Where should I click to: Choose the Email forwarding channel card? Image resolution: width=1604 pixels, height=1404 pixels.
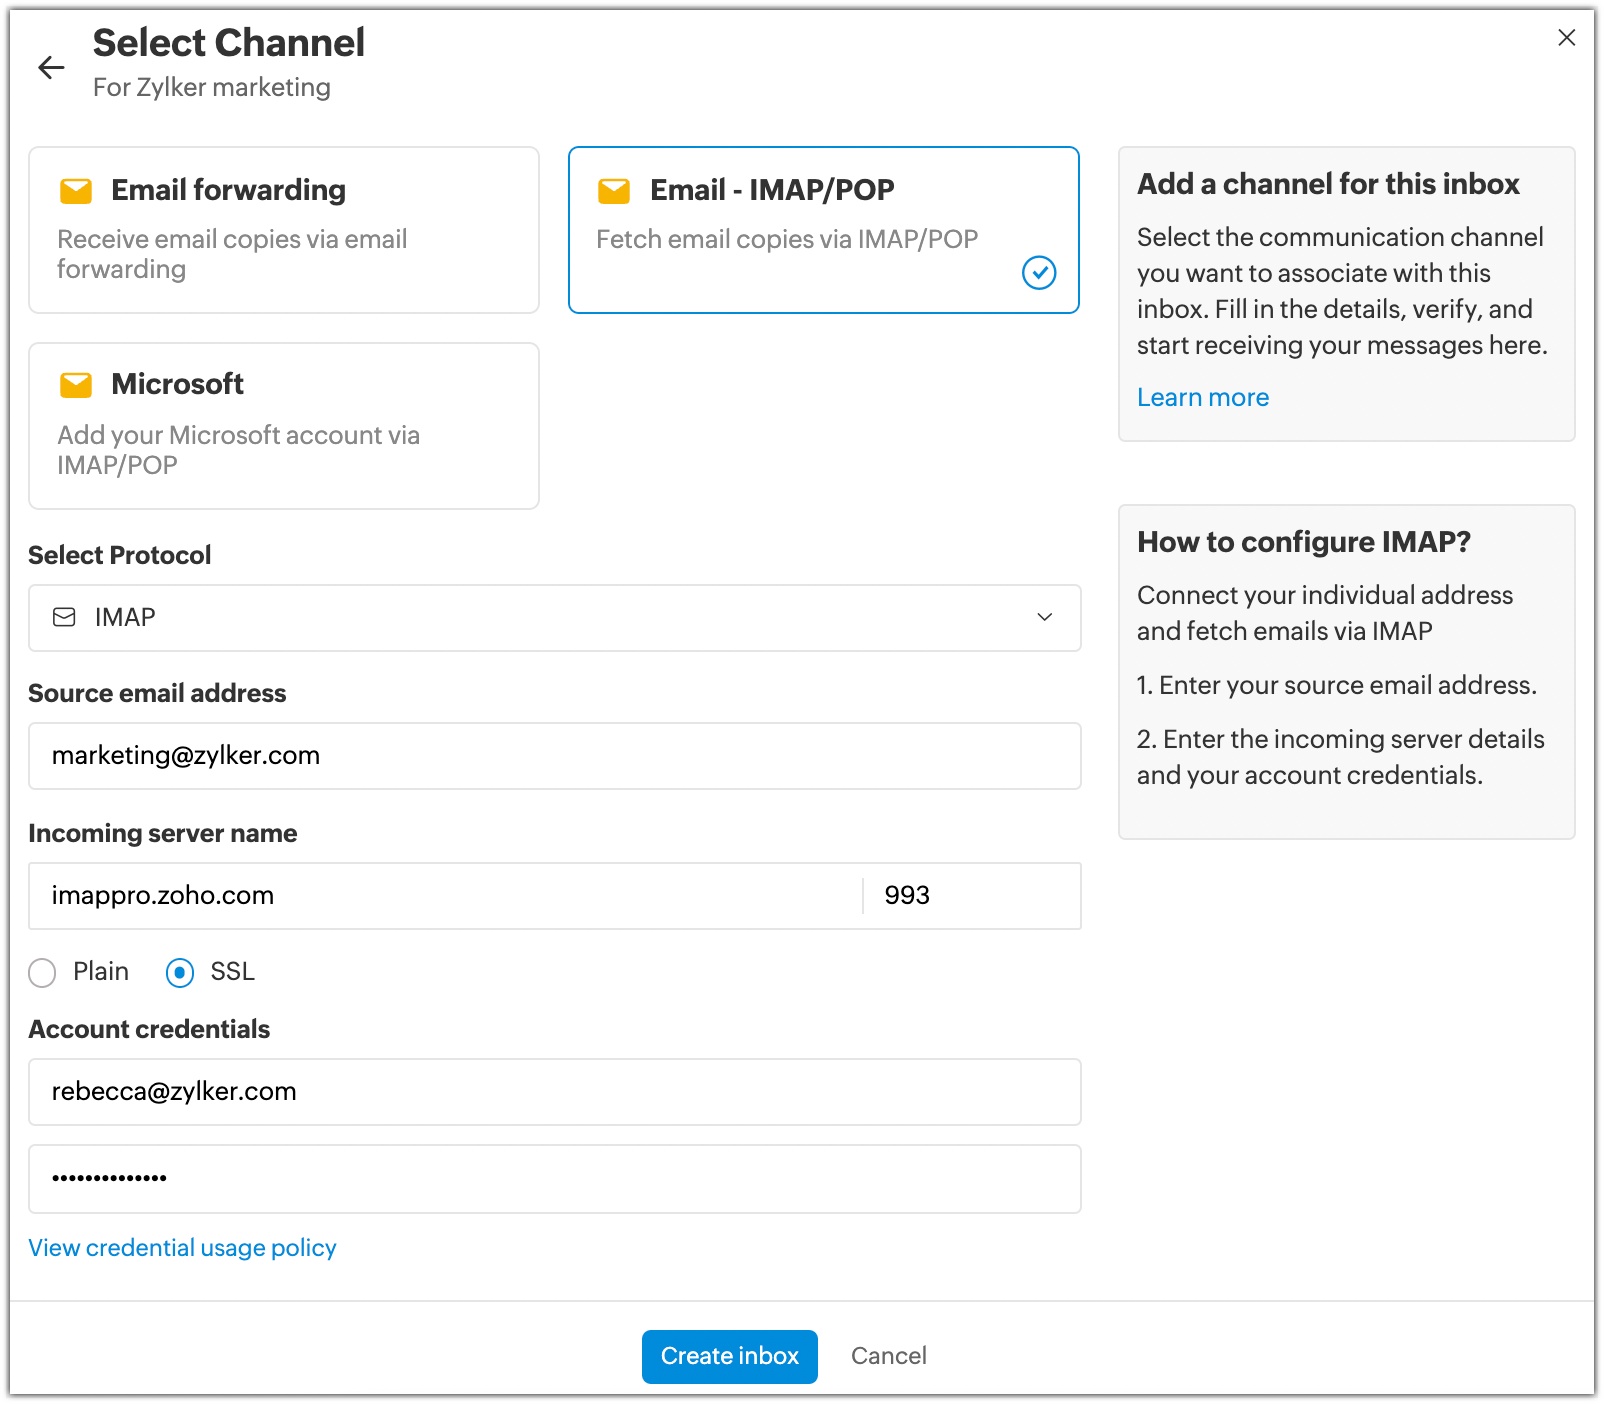coord(284,230)
